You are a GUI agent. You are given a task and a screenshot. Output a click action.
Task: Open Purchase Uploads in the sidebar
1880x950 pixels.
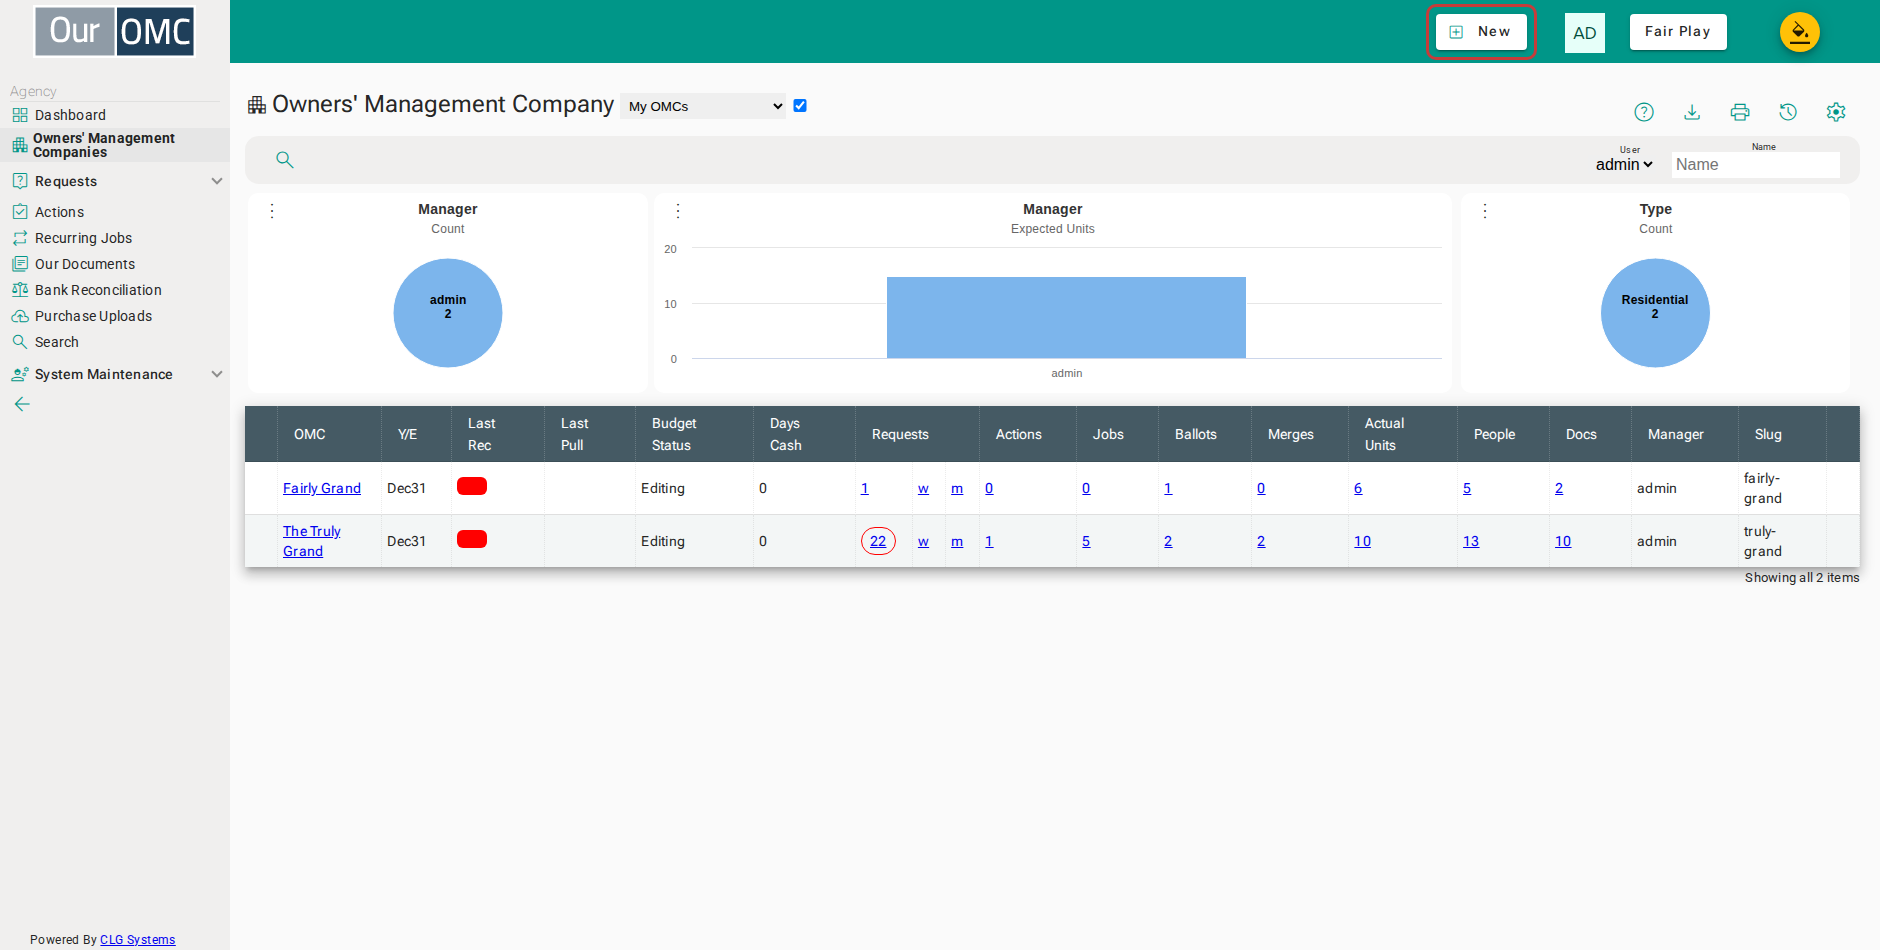pyautogui.click(x=93, y=316)
